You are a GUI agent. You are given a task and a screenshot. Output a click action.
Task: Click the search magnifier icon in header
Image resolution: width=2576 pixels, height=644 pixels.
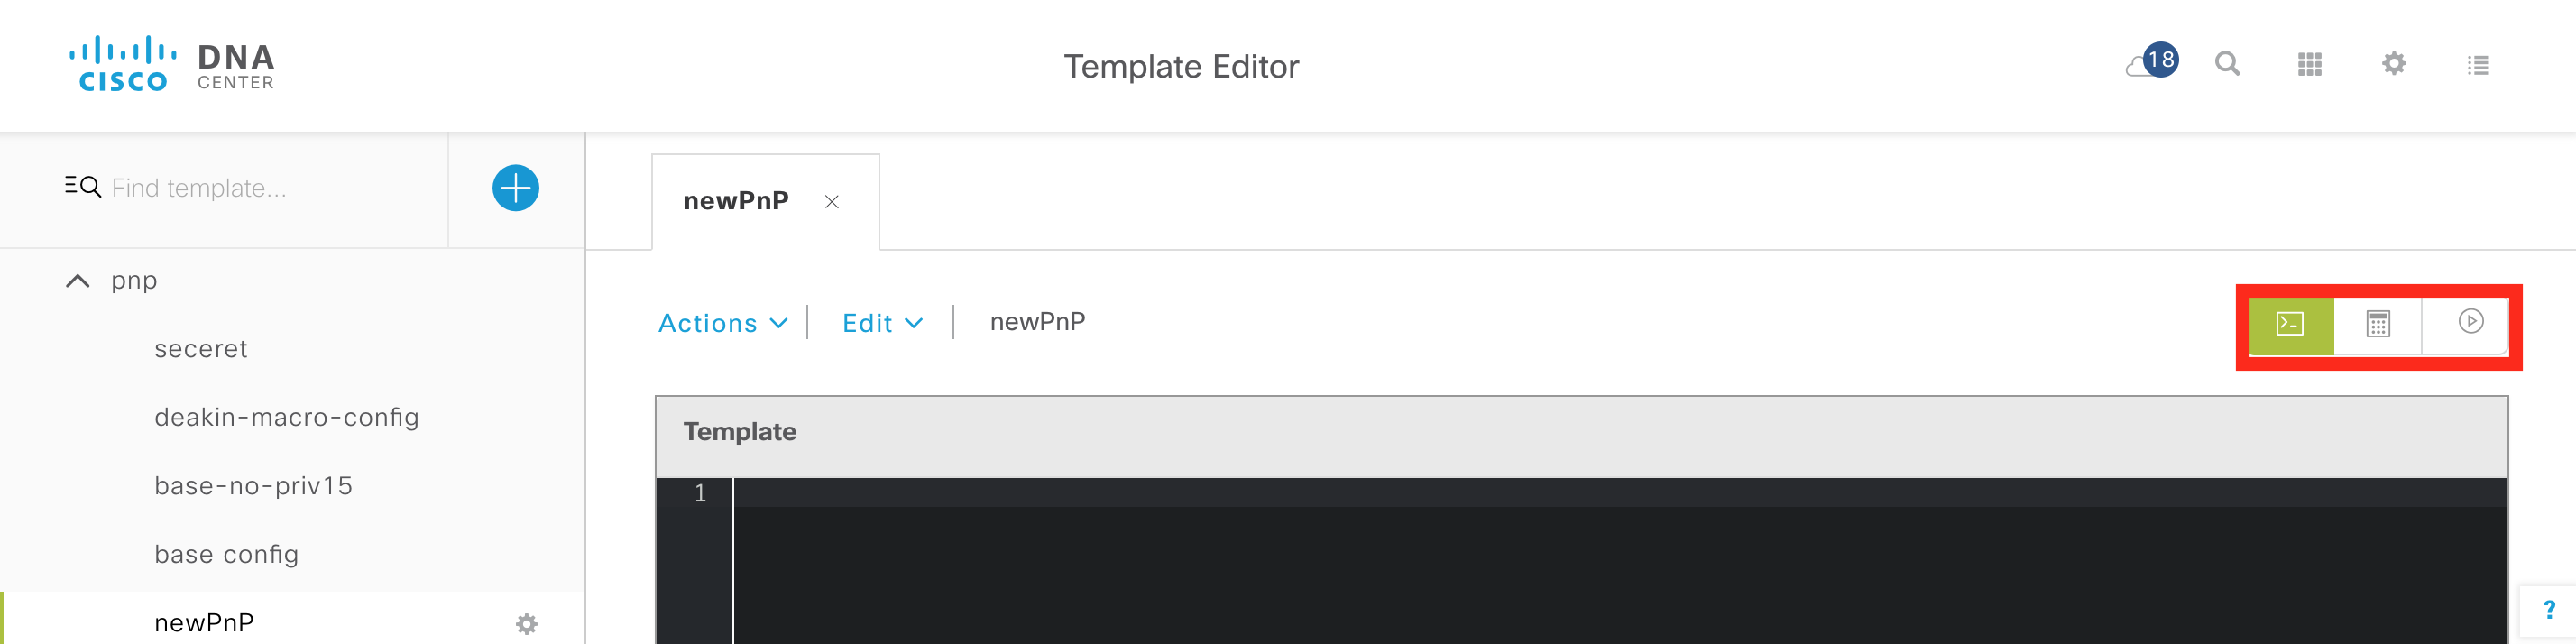click(2227, 65)
